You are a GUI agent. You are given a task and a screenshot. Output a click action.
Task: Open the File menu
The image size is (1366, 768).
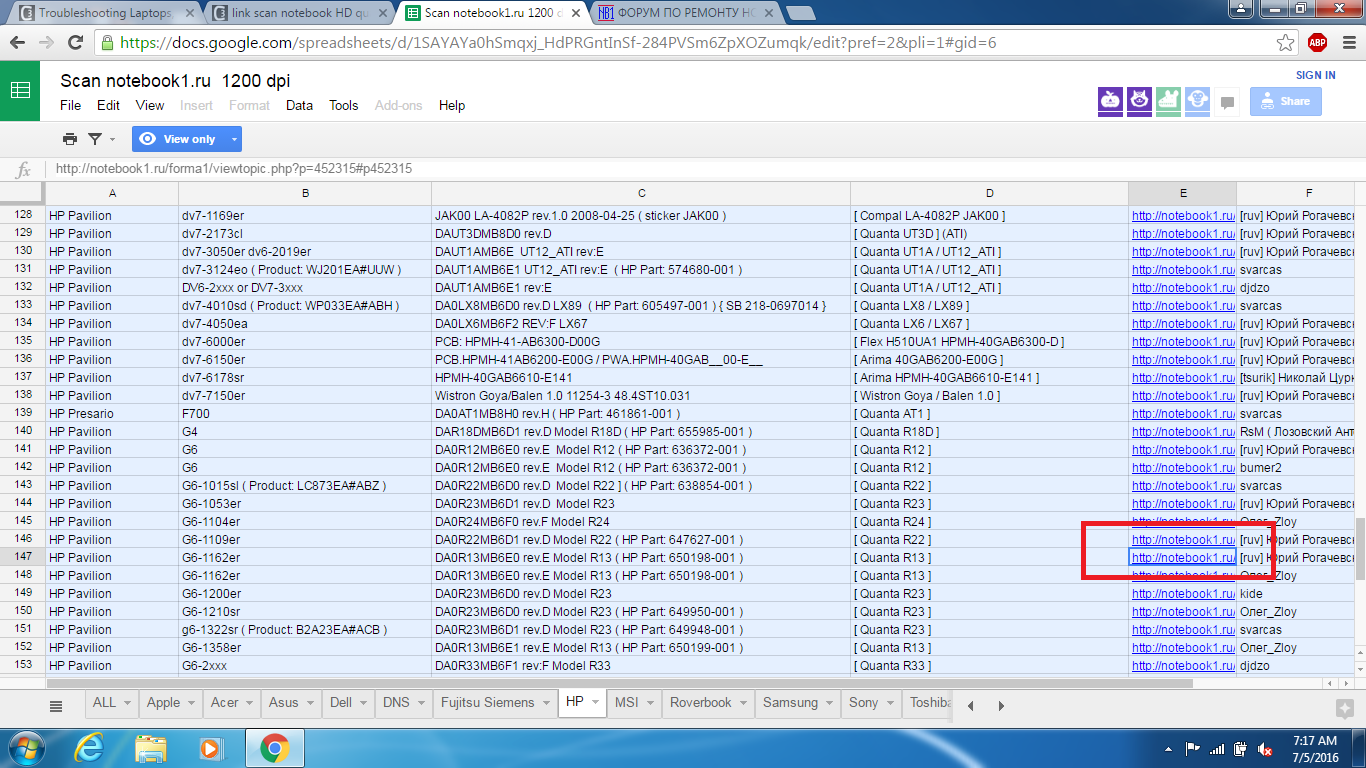[x=71, y=105]
